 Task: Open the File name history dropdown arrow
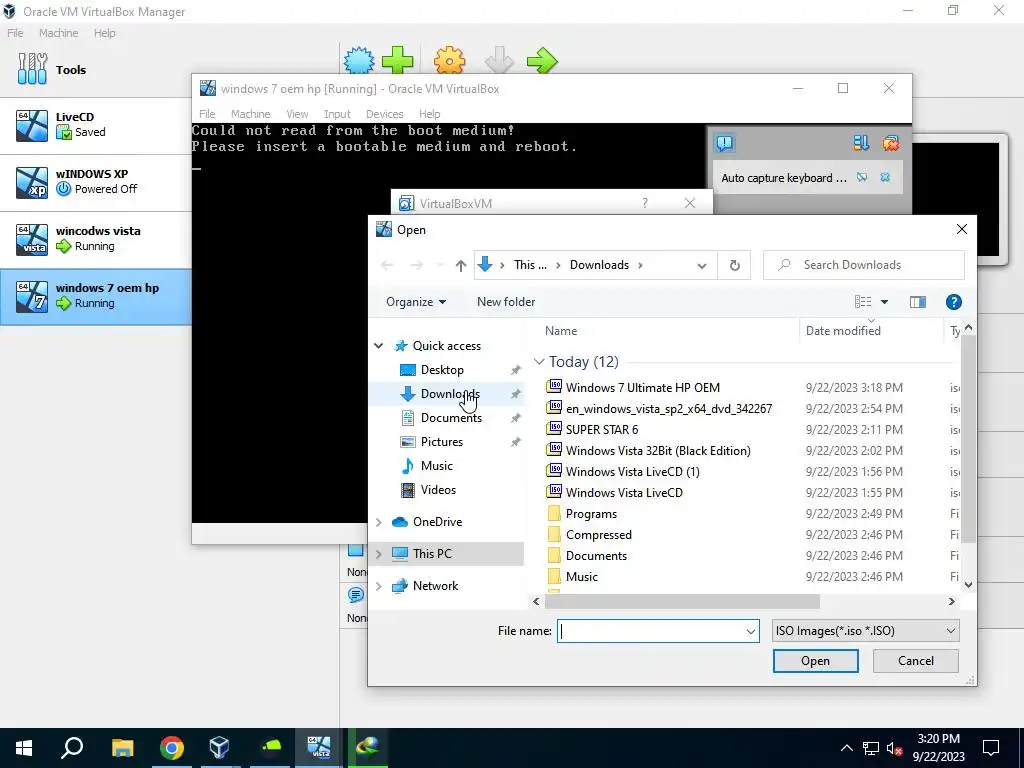click(x=750, y=631)
